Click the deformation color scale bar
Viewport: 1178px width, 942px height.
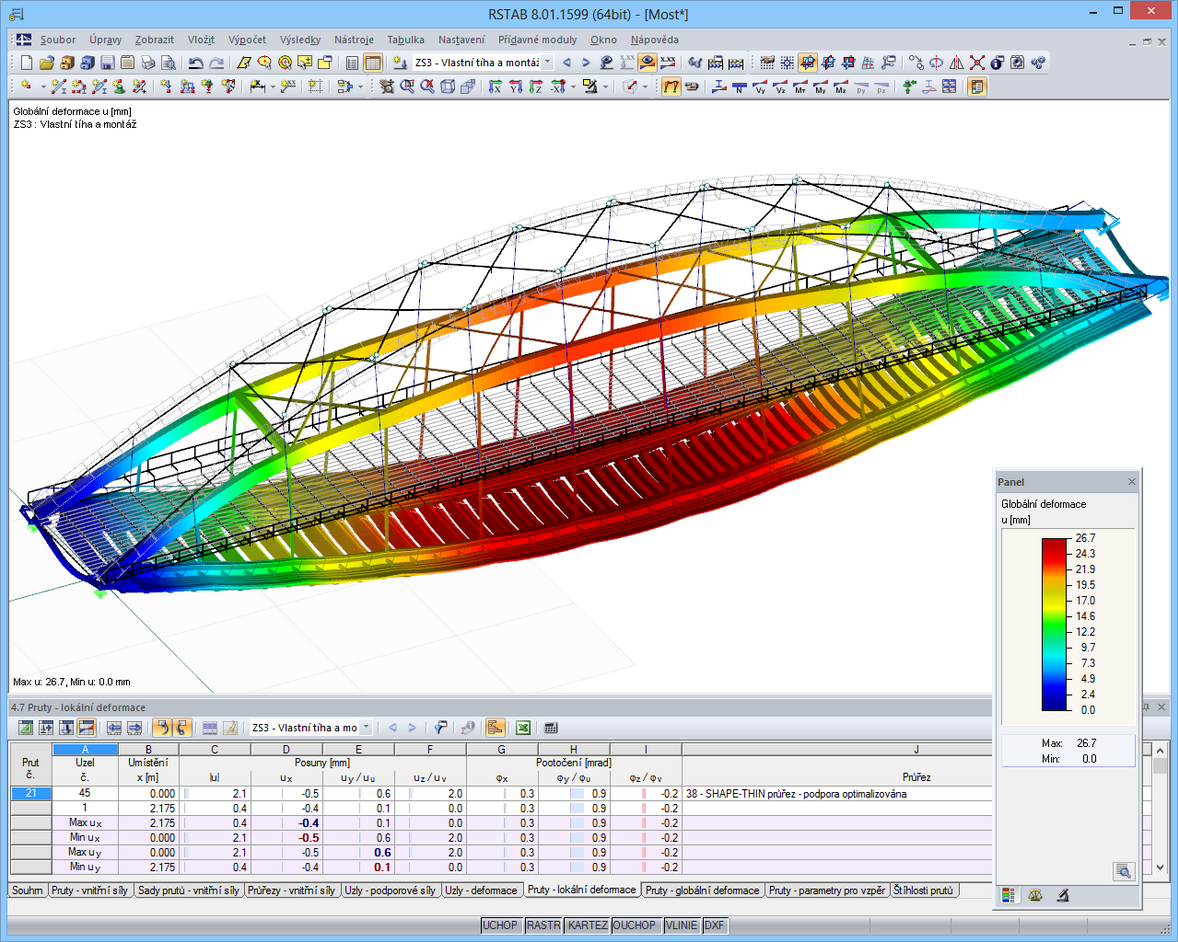pos(1055,624)
